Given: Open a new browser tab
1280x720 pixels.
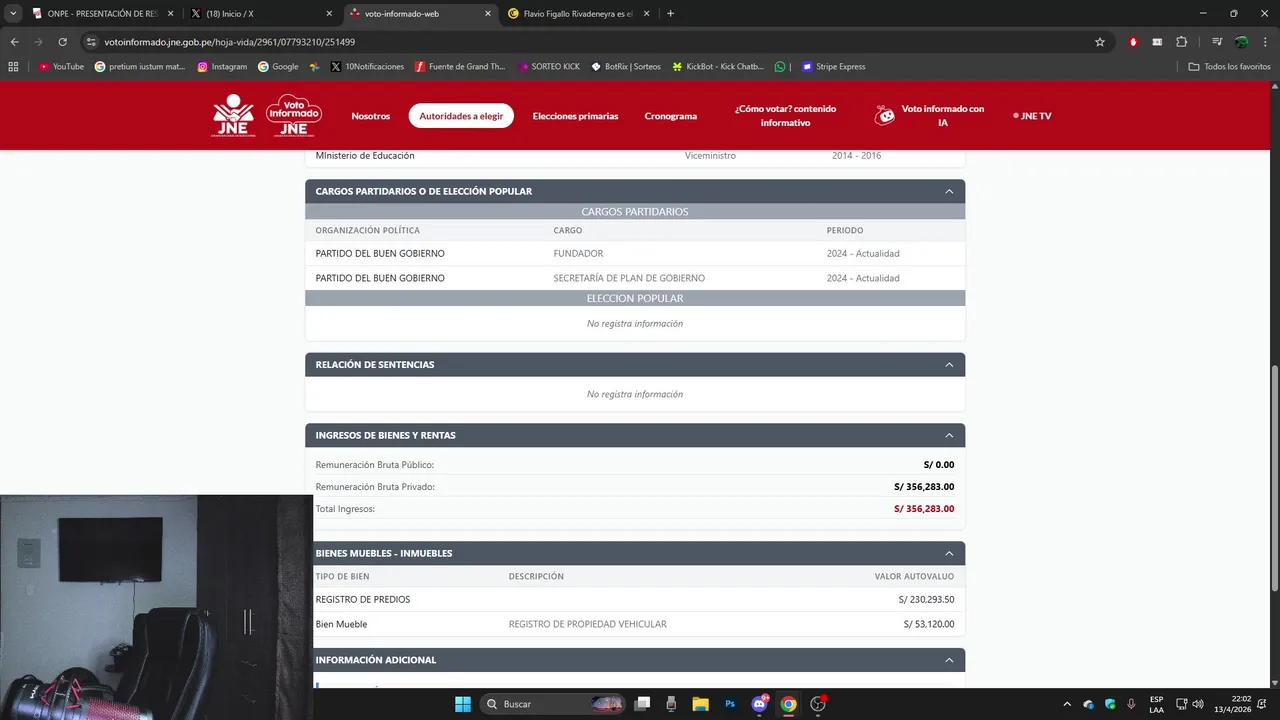Looking at the screenshot, I should [670, 14].
